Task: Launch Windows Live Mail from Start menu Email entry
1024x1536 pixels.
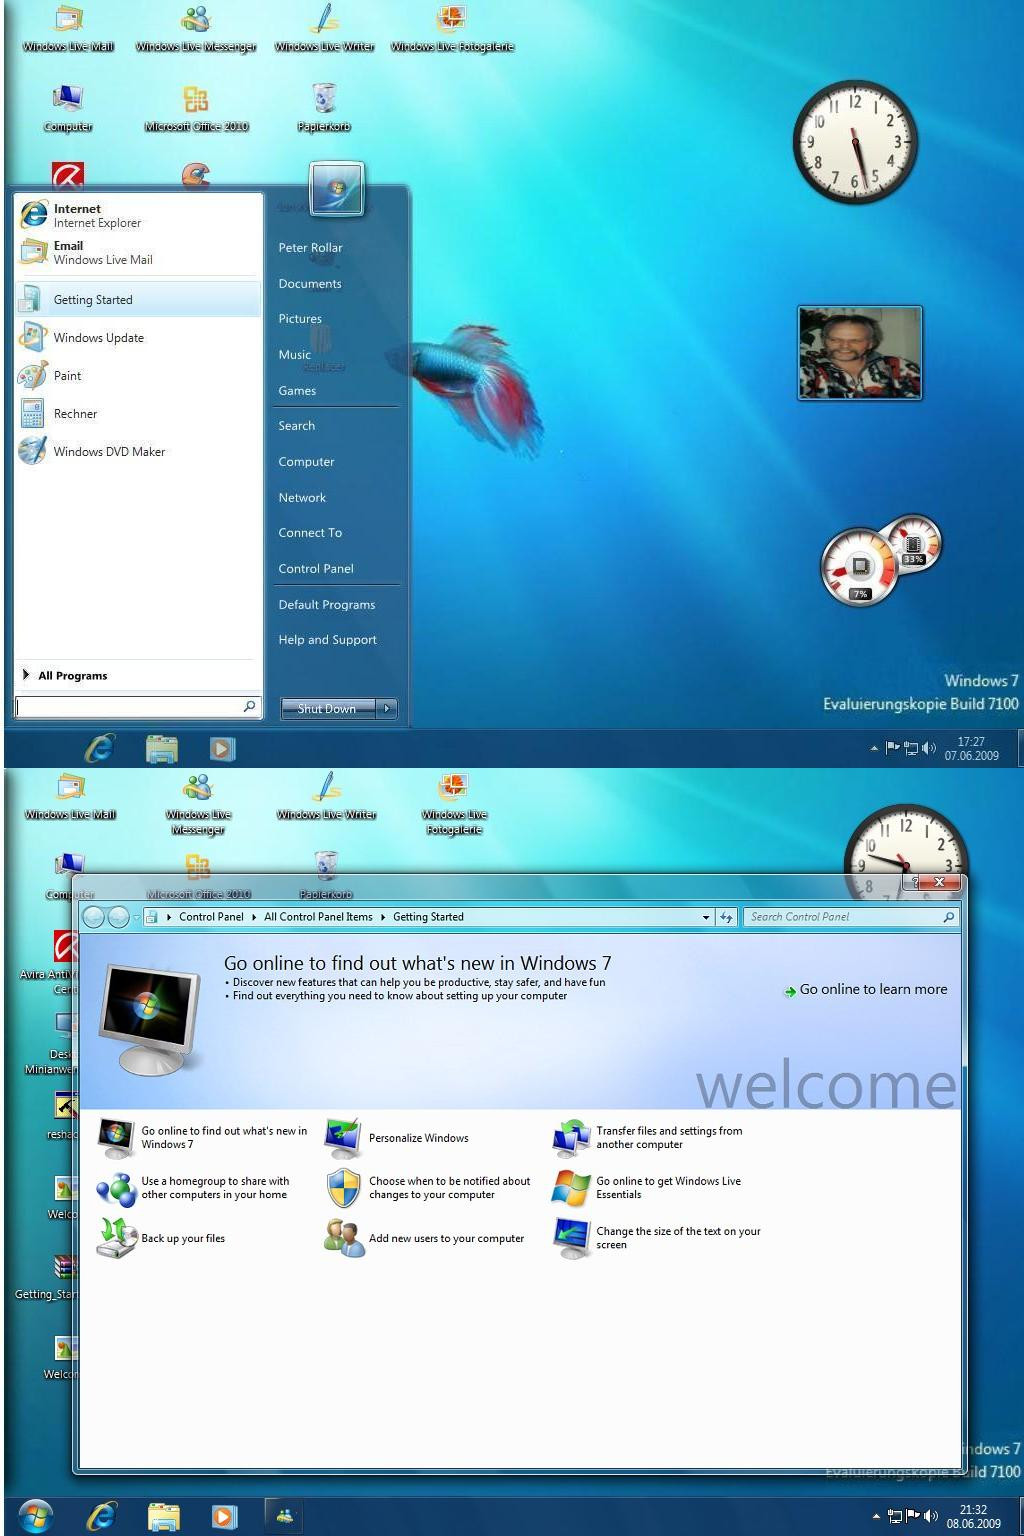Action: coord(137,252)
